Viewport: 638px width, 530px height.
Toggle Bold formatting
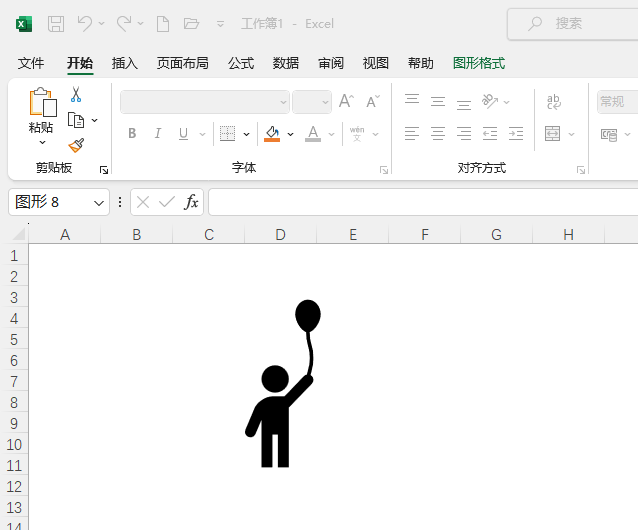pos(132,133)
